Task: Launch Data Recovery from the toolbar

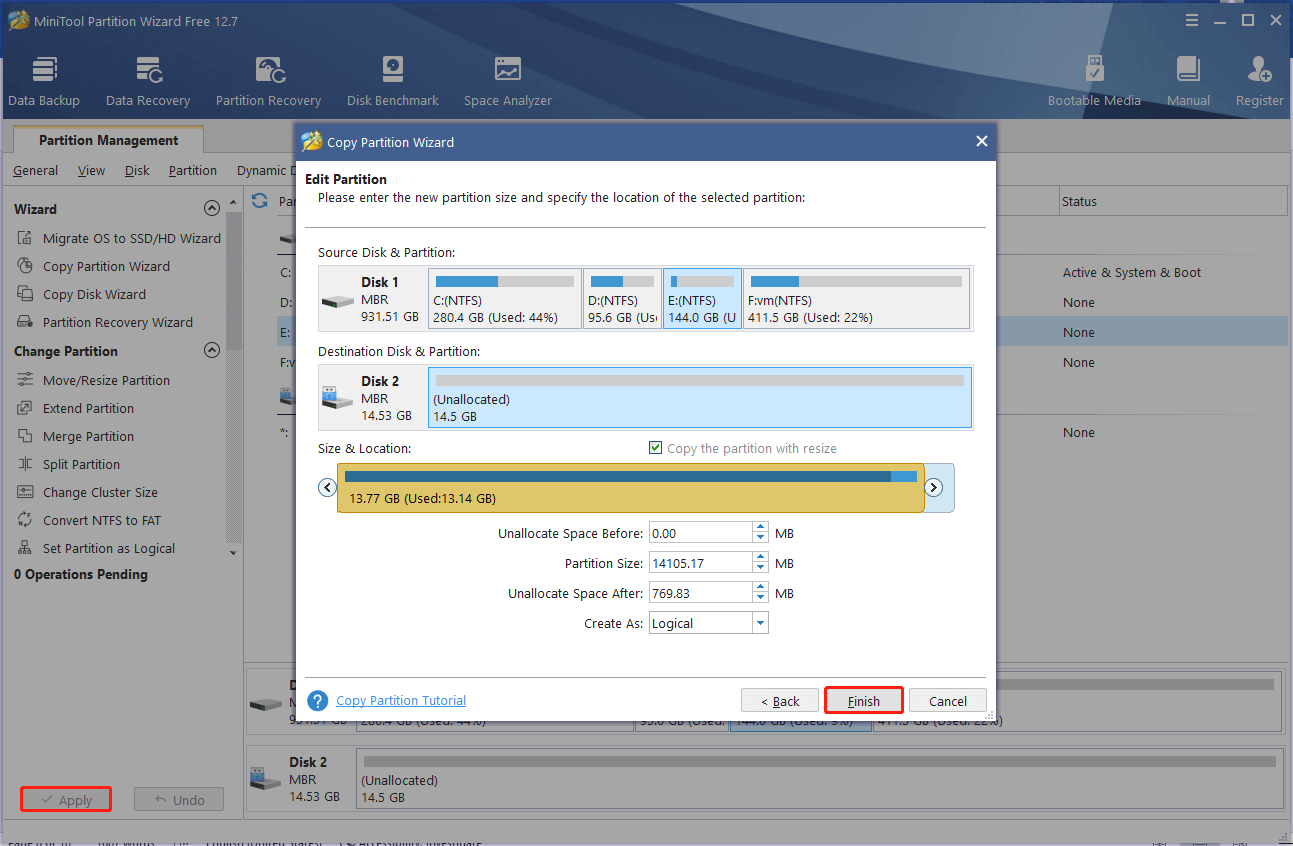Action: [x=148, y=82]
